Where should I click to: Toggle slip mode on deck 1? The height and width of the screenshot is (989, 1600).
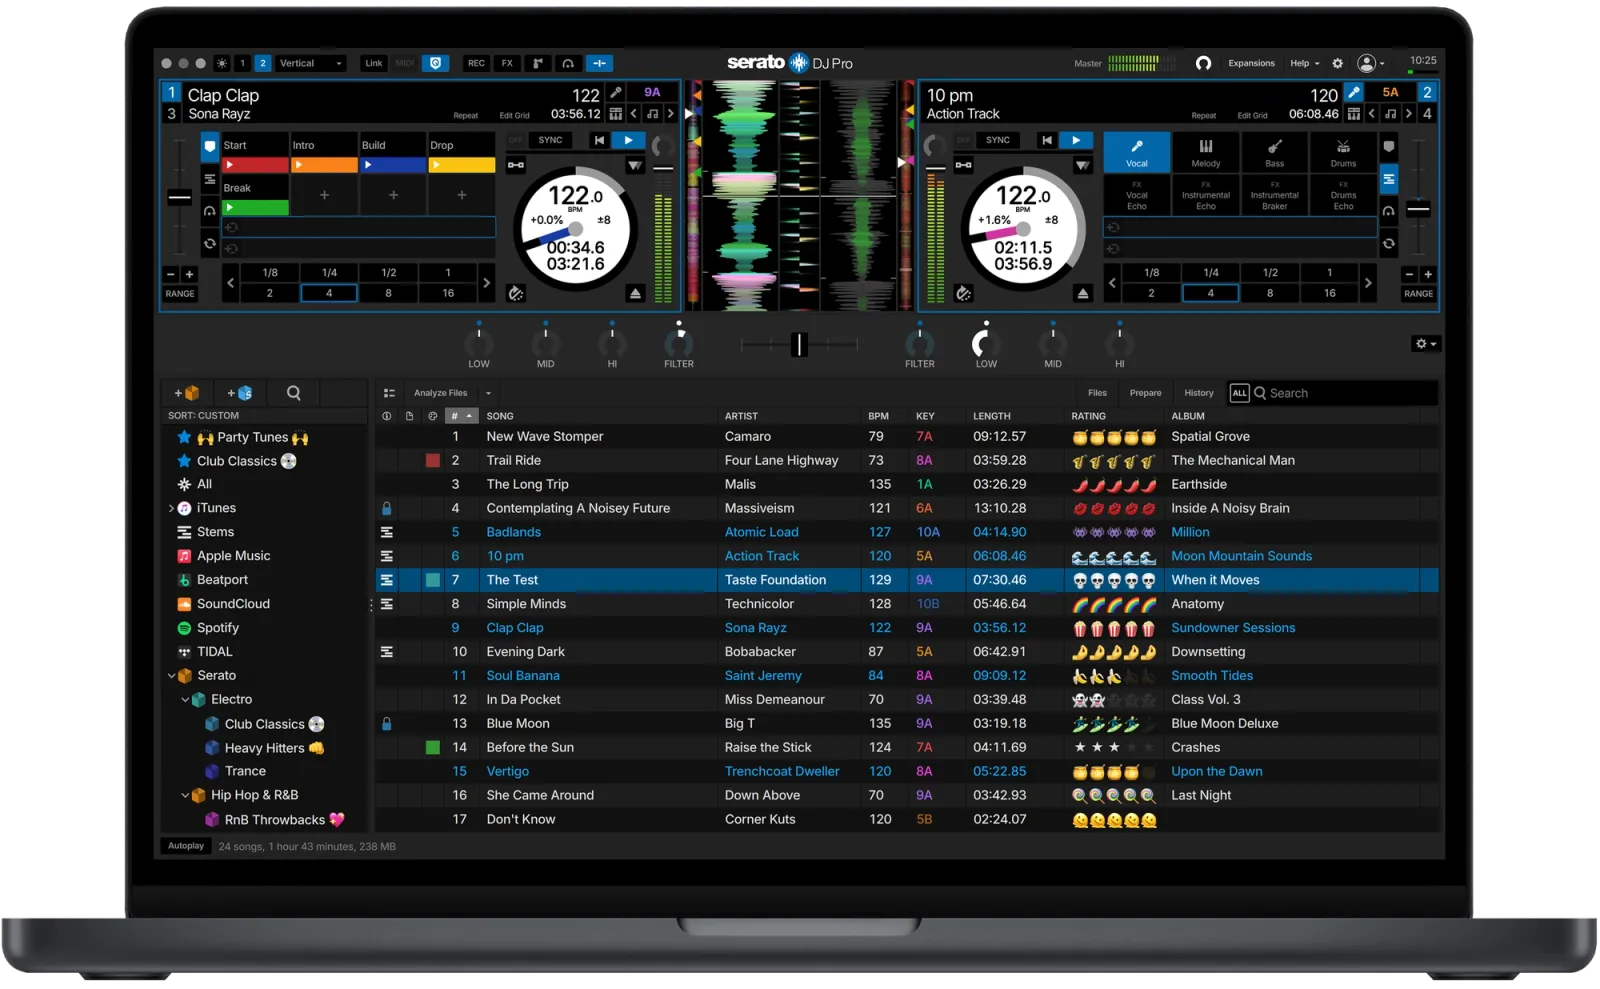click(516, 294)
